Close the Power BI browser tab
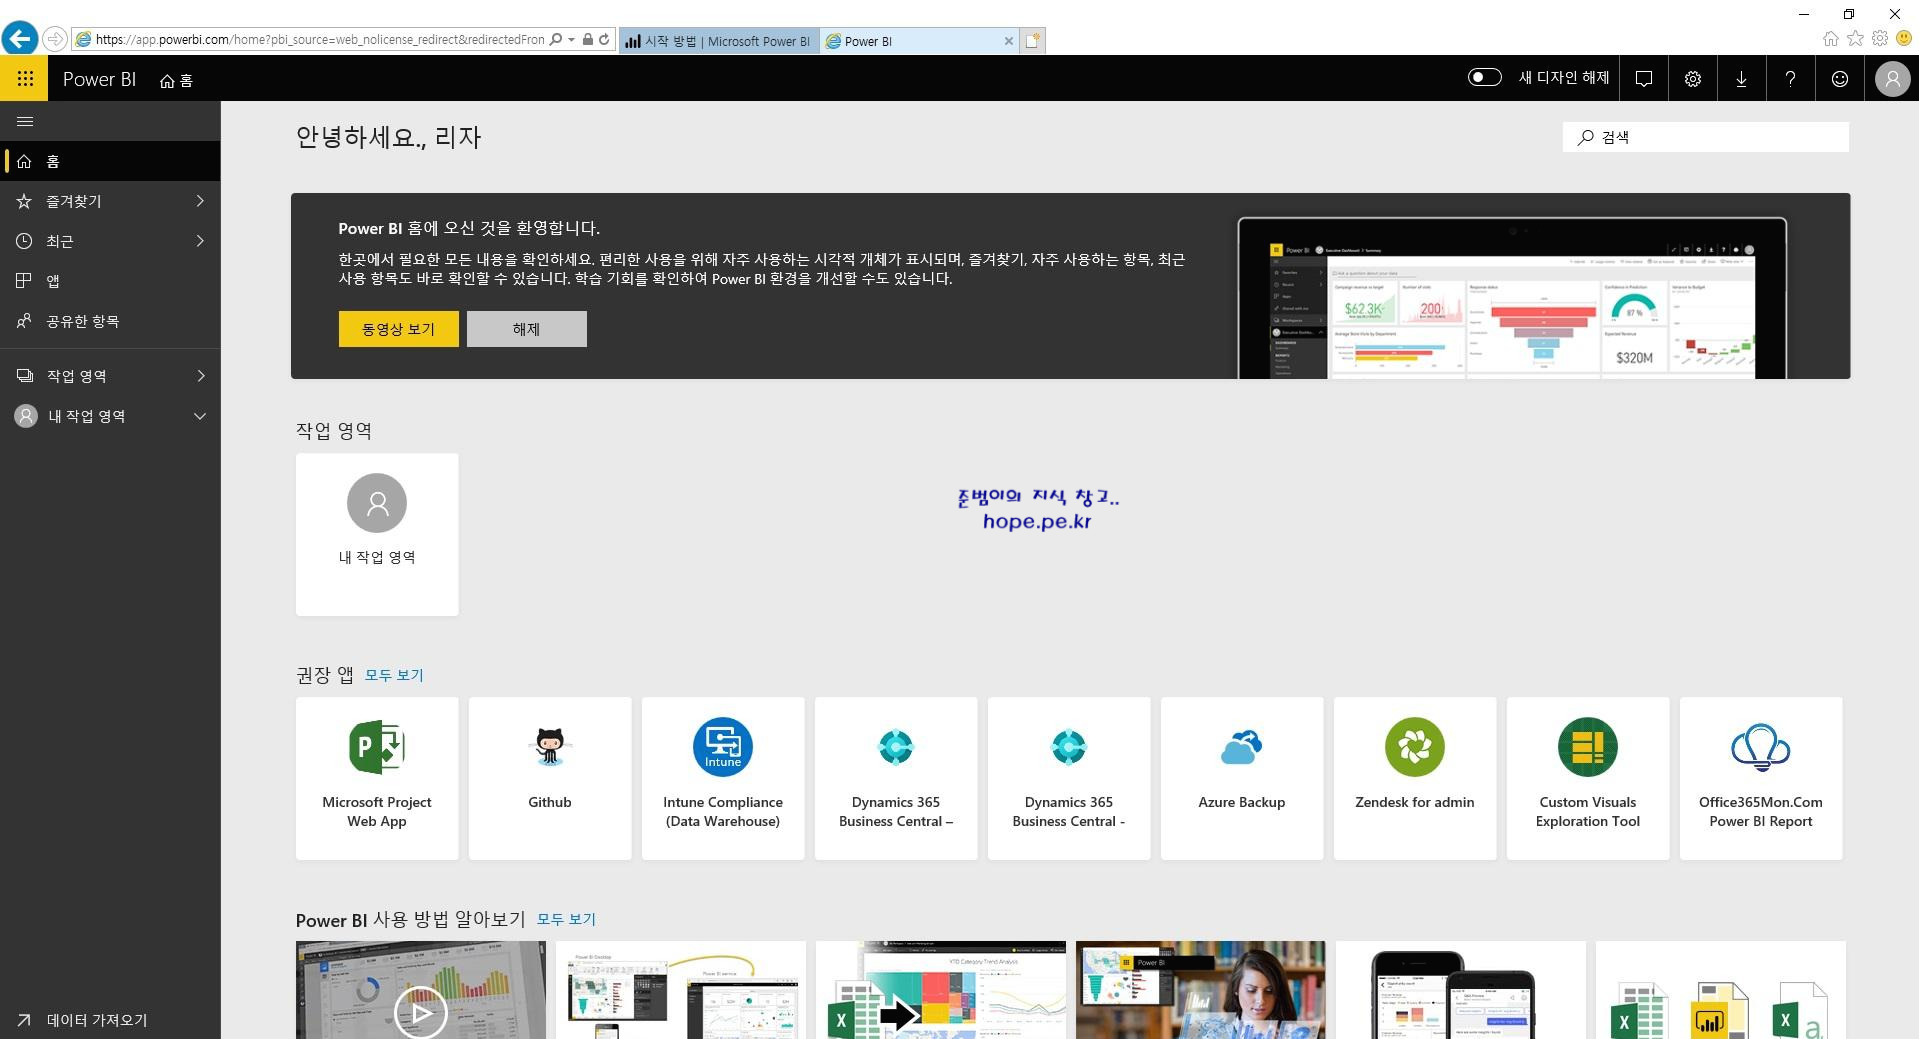 1008,41
